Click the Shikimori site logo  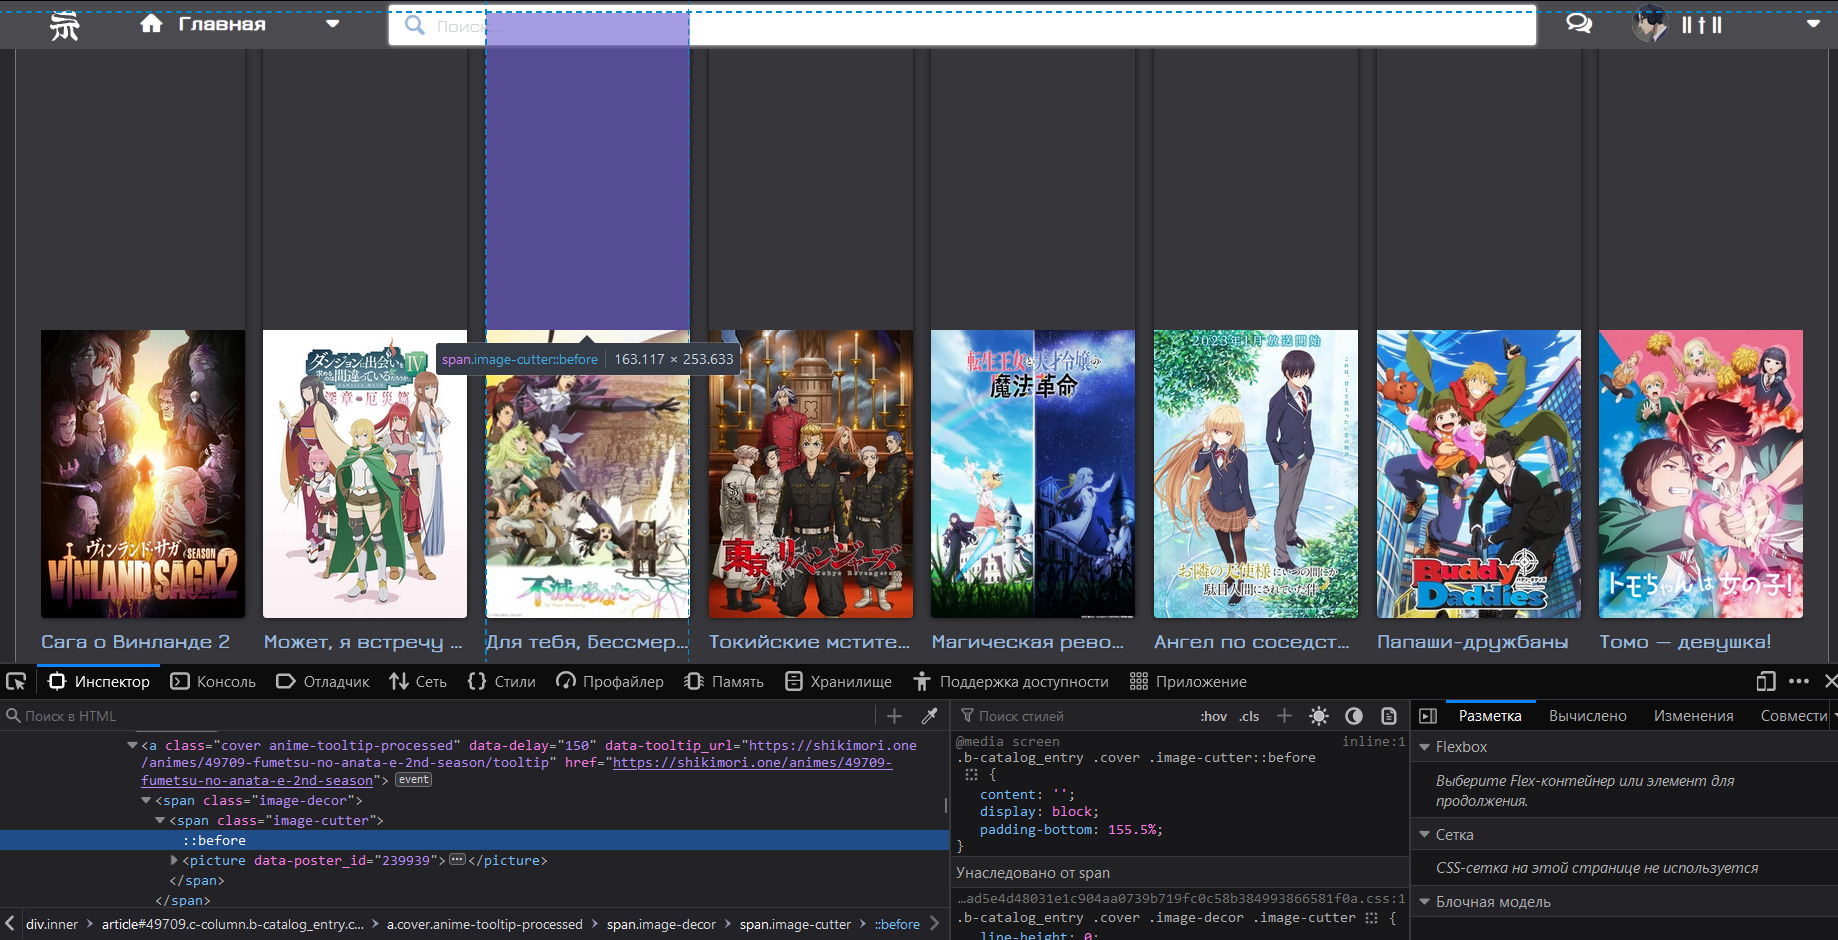click(65, 25)
